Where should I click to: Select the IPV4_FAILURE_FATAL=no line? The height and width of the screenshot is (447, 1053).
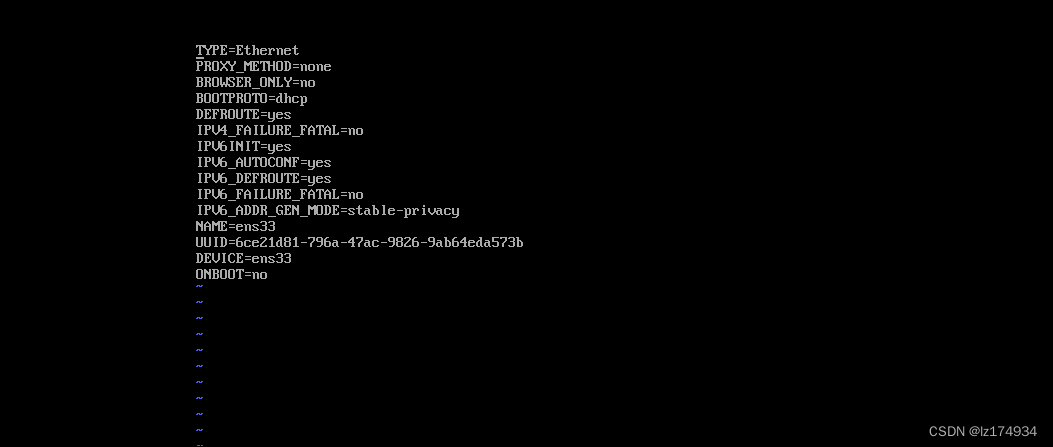[x=279, y=130]
